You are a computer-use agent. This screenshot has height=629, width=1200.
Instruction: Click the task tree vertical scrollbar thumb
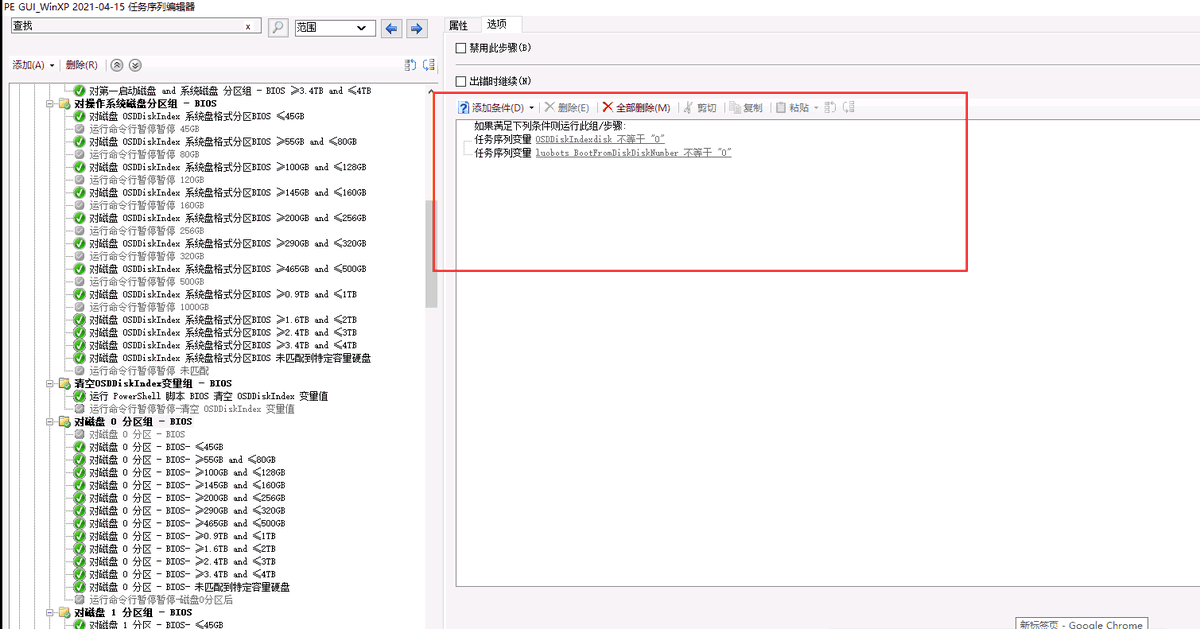[432, 254]
